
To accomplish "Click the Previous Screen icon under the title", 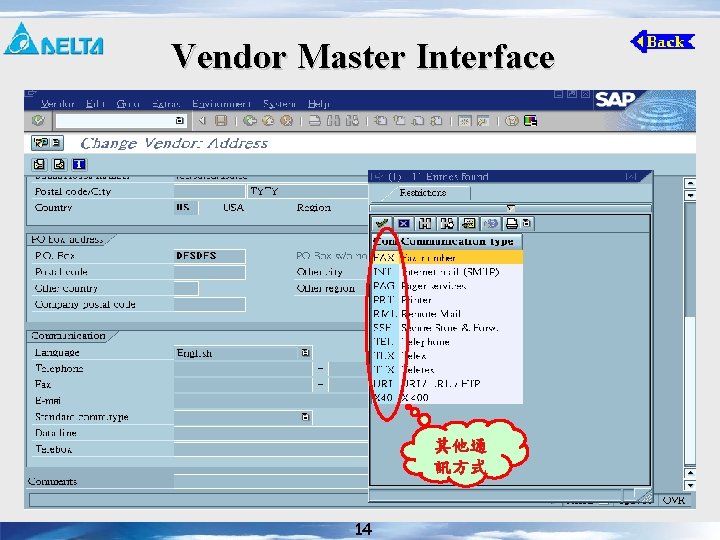I will tap(39, 164).
